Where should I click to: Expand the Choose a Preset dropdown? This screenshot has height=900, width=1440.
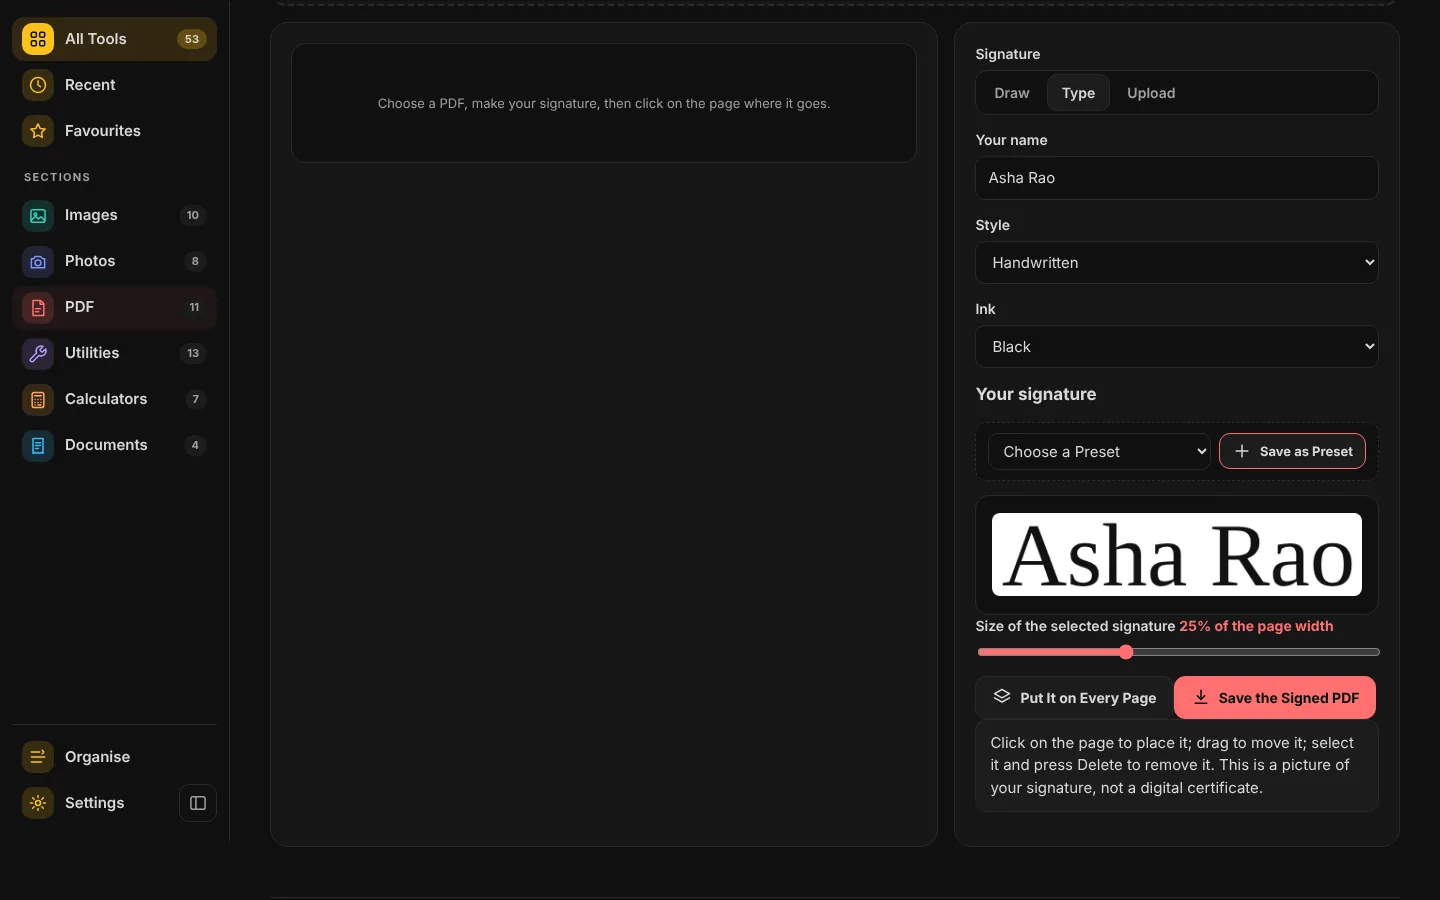[1099, 451]
